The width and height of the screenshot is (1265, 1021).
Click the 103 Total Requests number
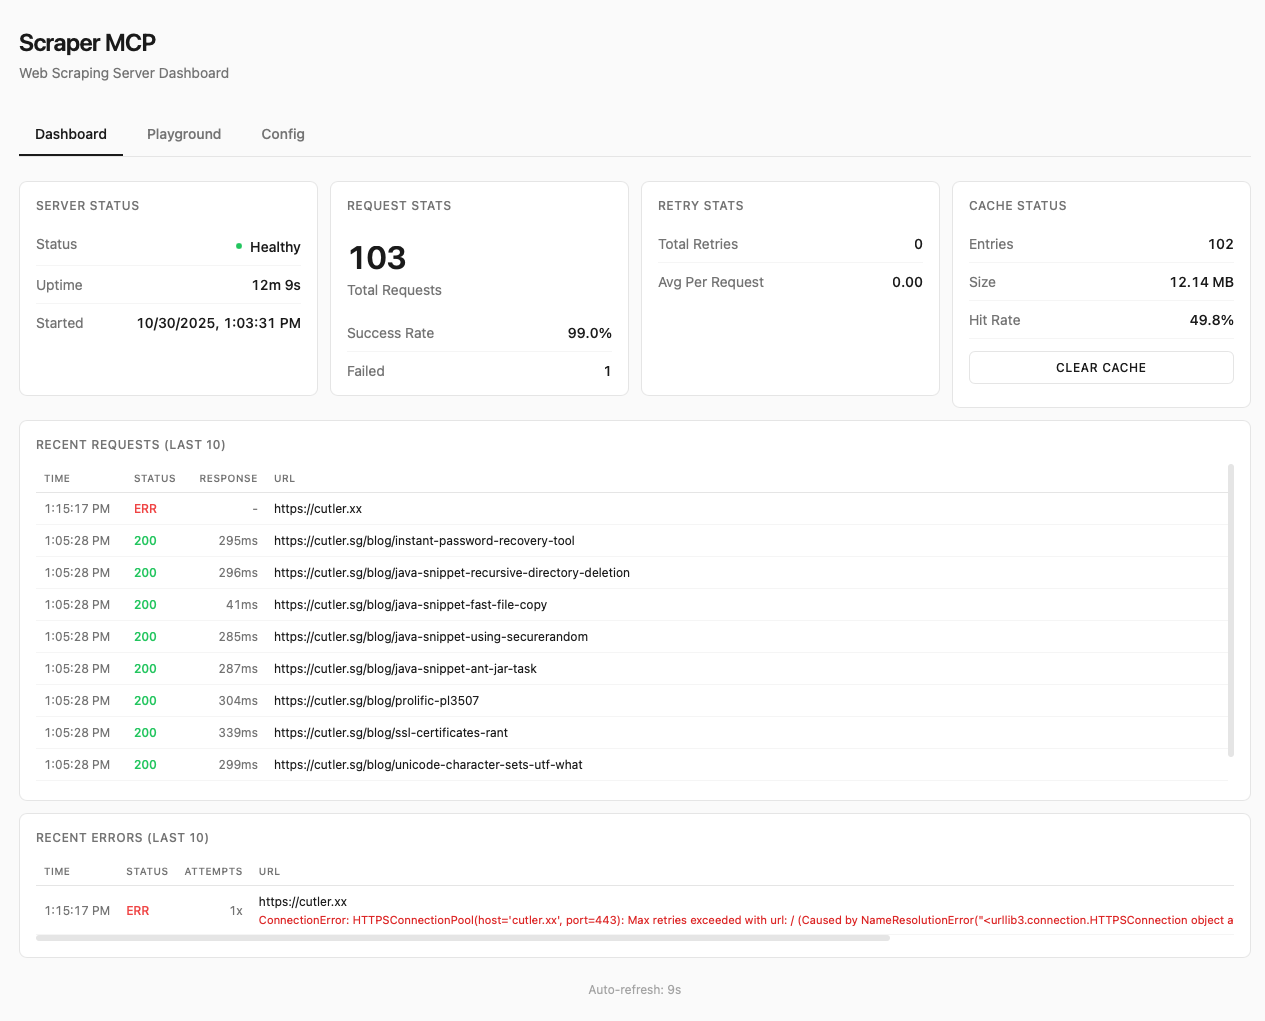tap(377, 258)
